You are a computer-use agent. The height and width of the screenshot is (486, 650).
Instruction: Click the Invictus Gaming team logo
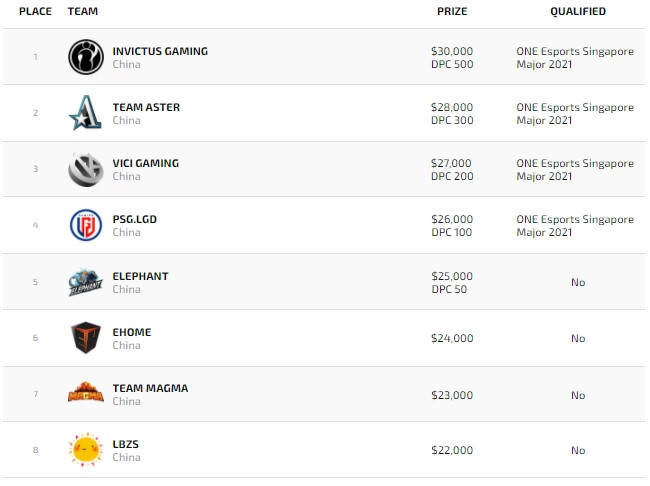coord(85,57)
